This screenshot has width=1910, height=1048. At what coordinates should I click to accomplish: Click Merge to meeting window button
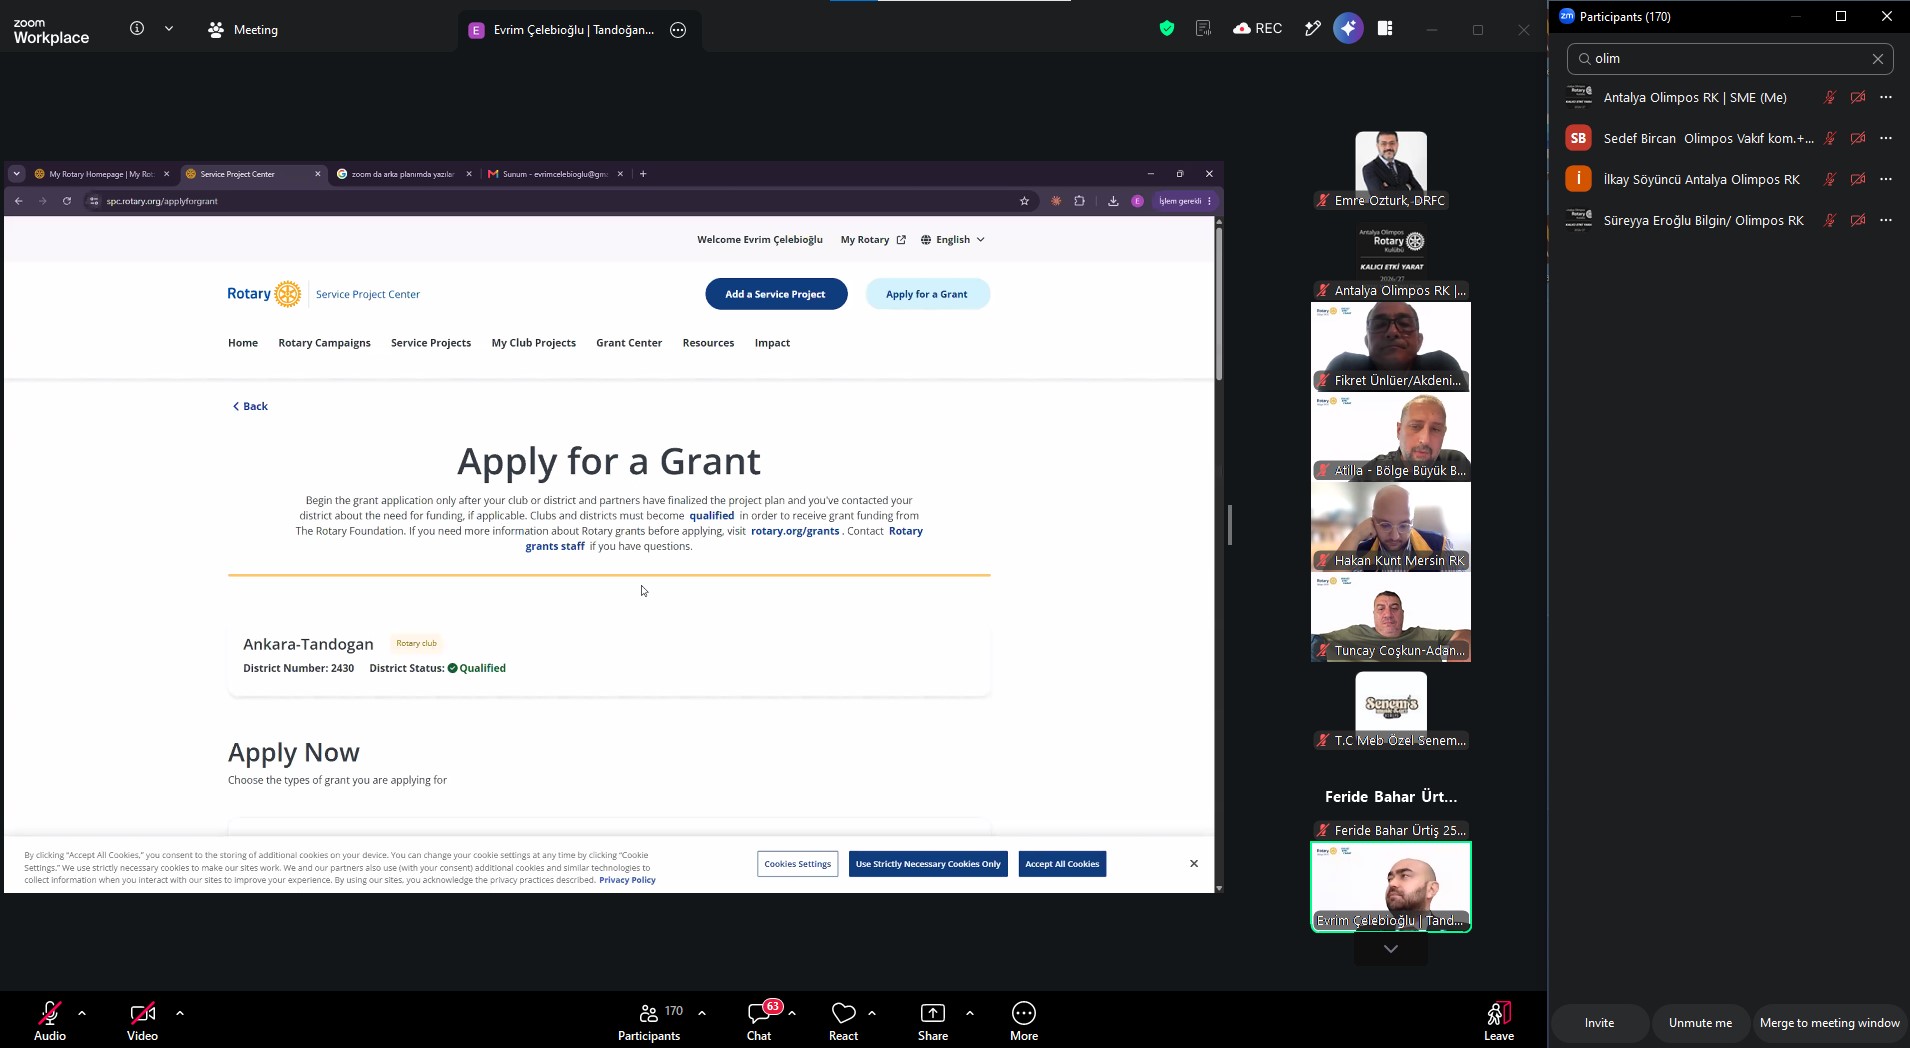click(x=1829, y=1023)
